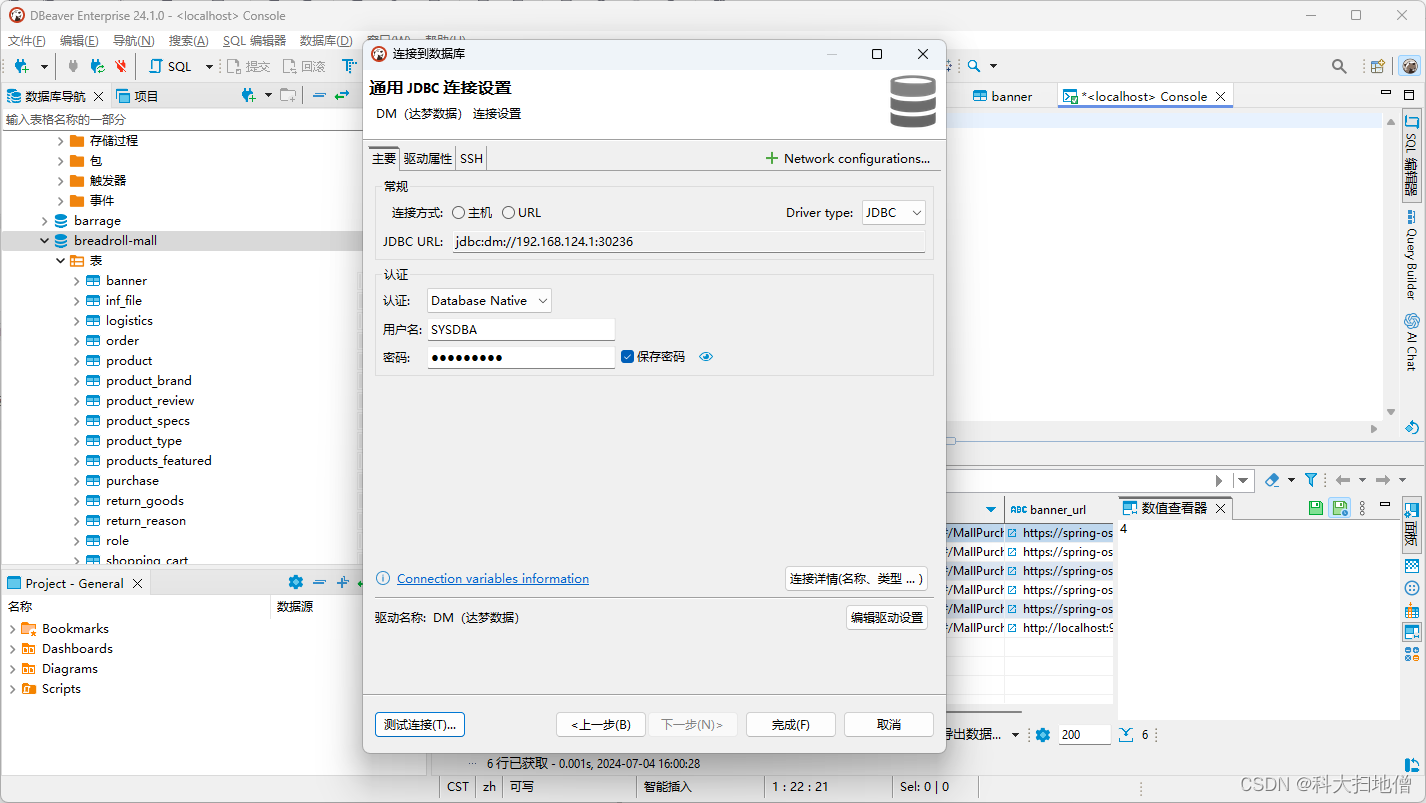Collapse the breadroll-mall database node
1426x803 pixels.
point(44,241)
